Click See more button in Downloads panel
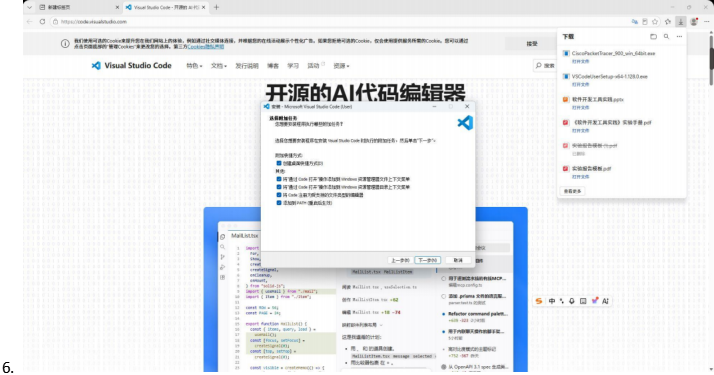The image size is (714, 375). [572, 191]
